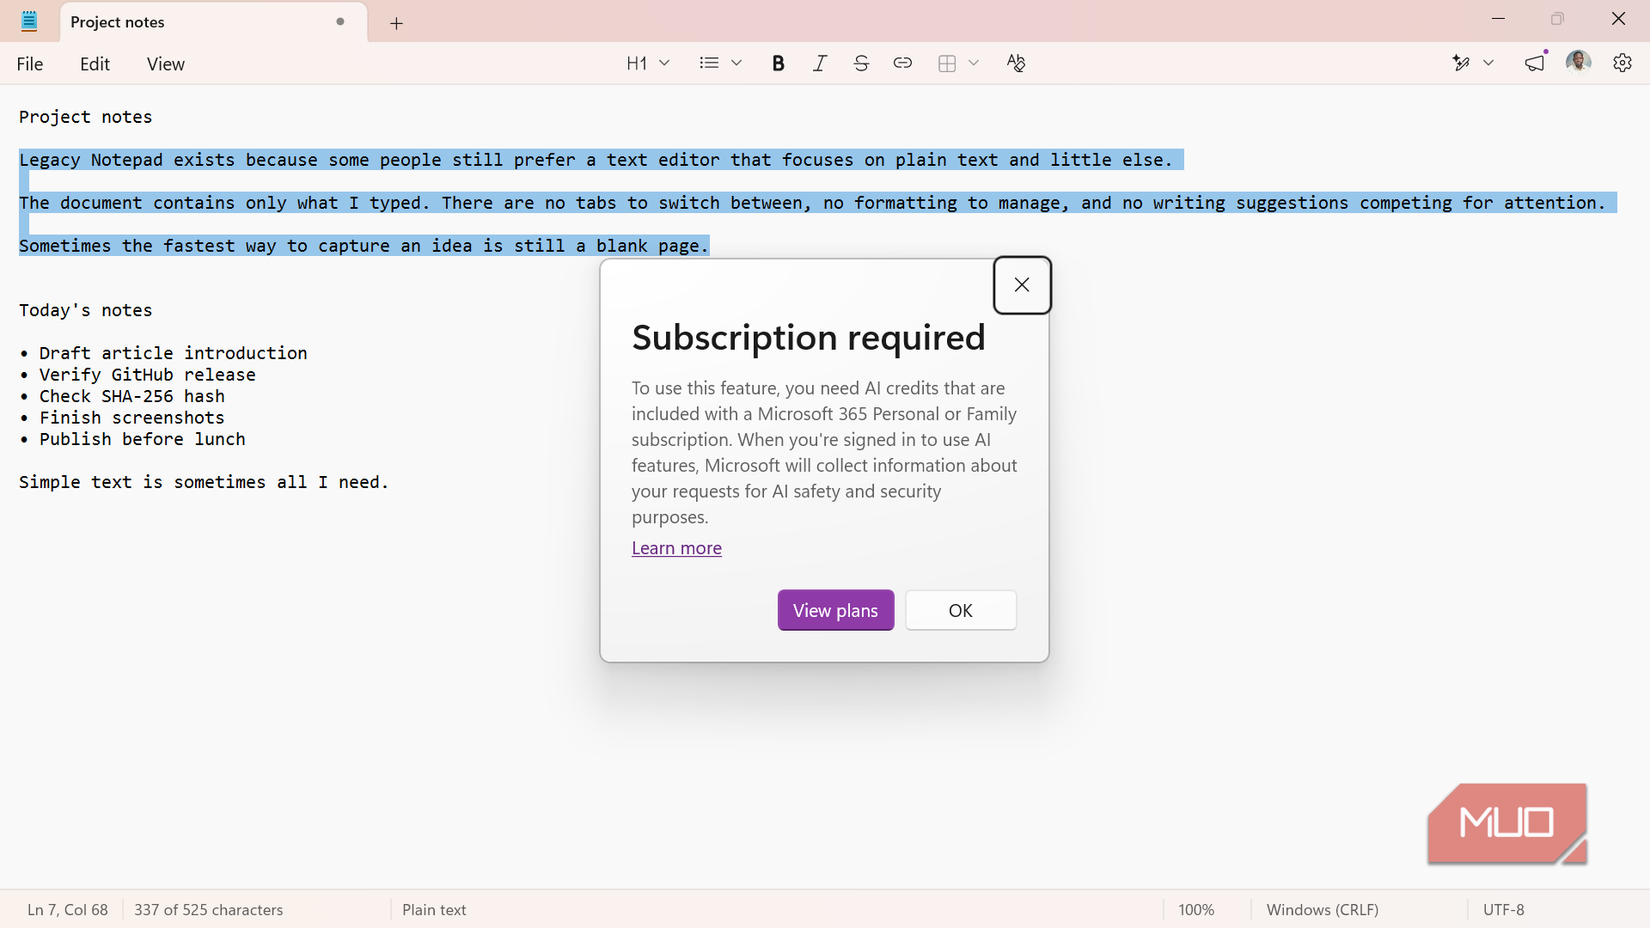The height and width of the screenshot is (928, 1650).
Task: Click 'Simple text is sometimes all I need.' line
Action: pyautogui.click(x=204, y=482)
